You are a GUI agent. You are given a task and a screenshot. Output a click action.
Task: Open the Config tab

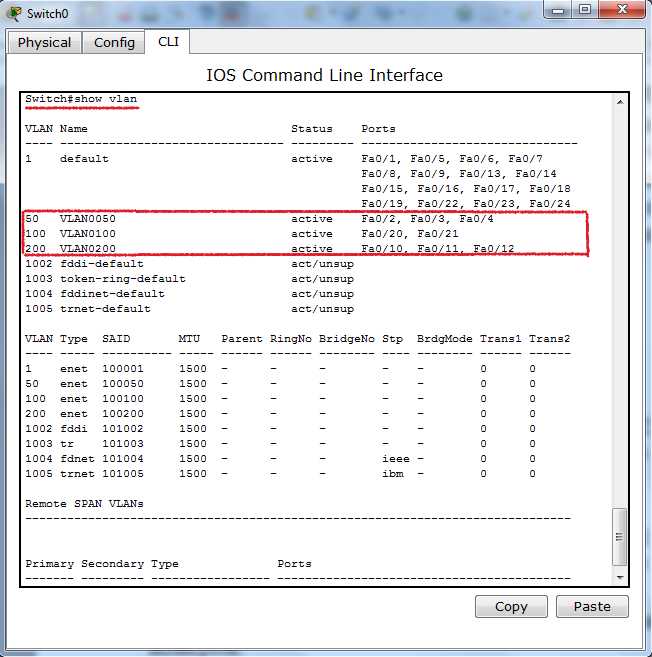click(x=114, y=42)
